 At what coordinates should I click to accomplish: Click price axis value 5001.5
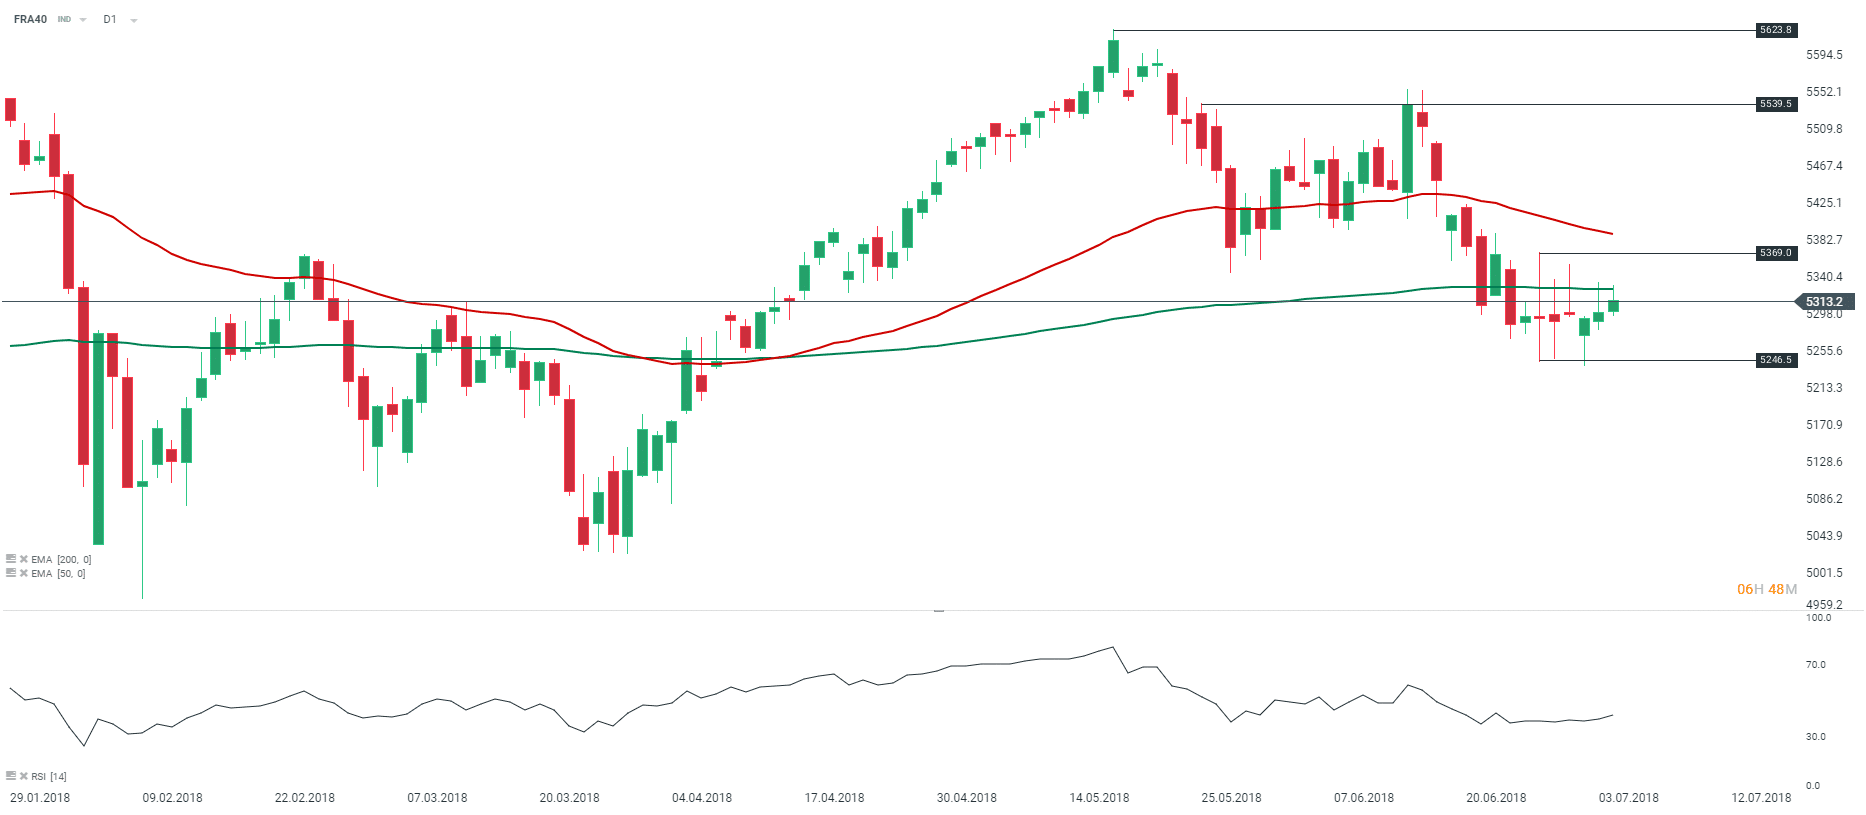(1824, 573)
